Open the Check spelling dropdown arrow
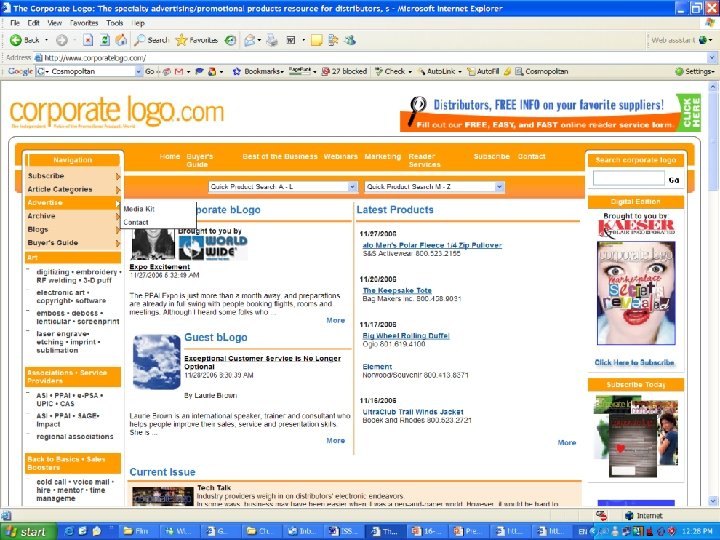The image size is (720, 540). click(x=410, y=72)
